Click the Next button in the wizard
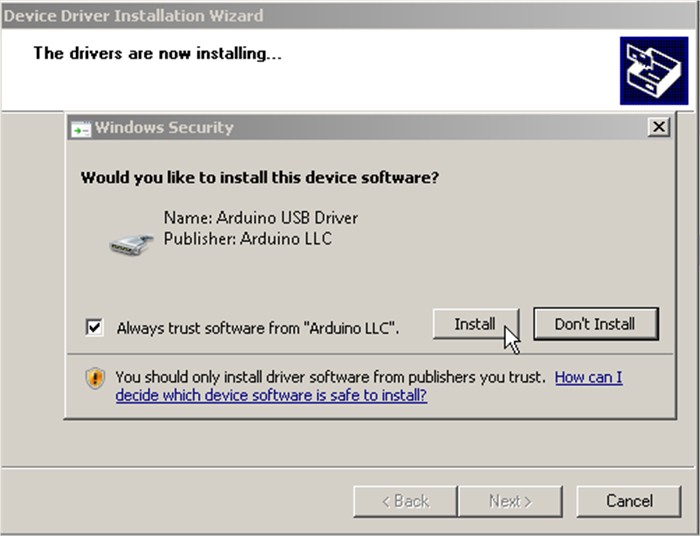This screenshot has height=536, width=700. point(510,501)
